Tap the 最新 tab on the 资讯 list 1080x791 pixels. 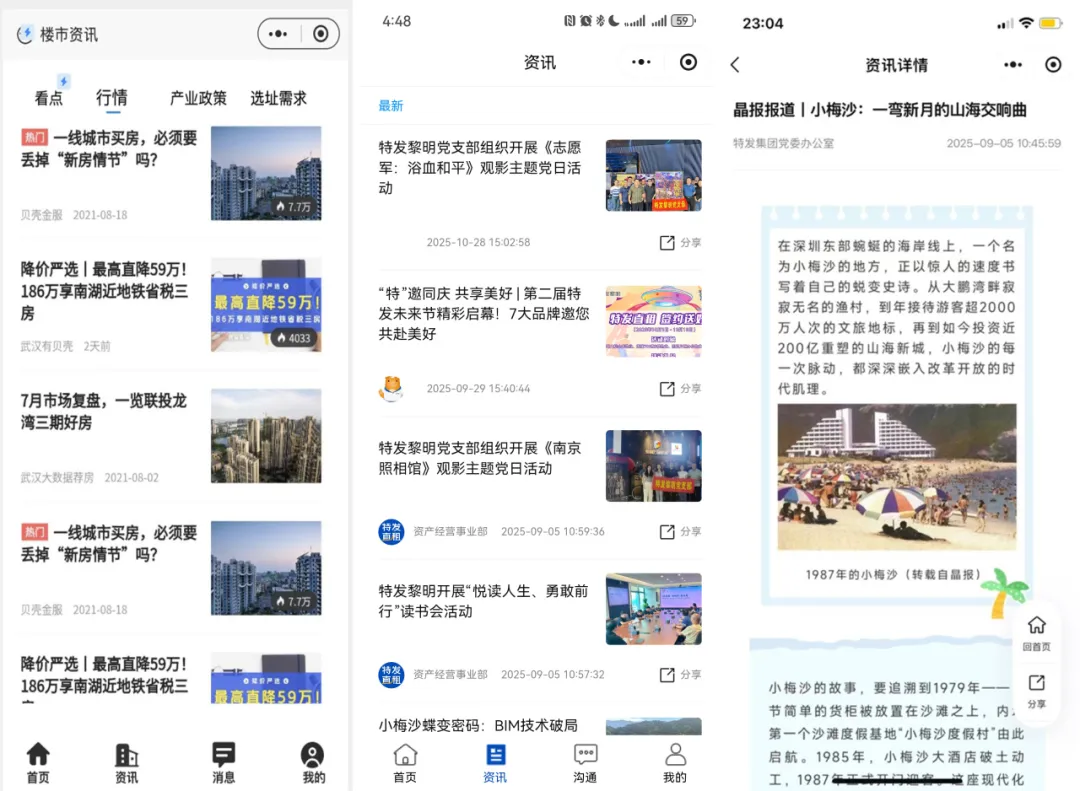(390, 104)
